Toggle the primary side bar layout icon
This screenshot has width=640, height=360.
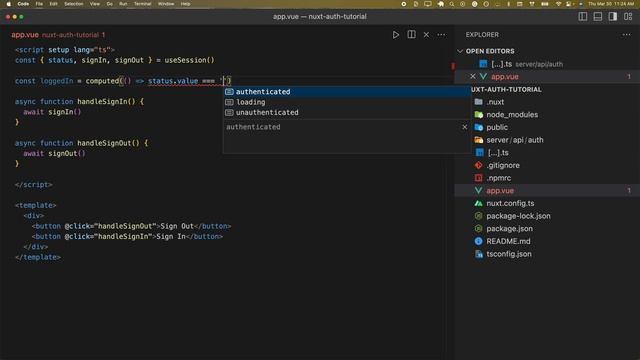(x=582, y=16)
